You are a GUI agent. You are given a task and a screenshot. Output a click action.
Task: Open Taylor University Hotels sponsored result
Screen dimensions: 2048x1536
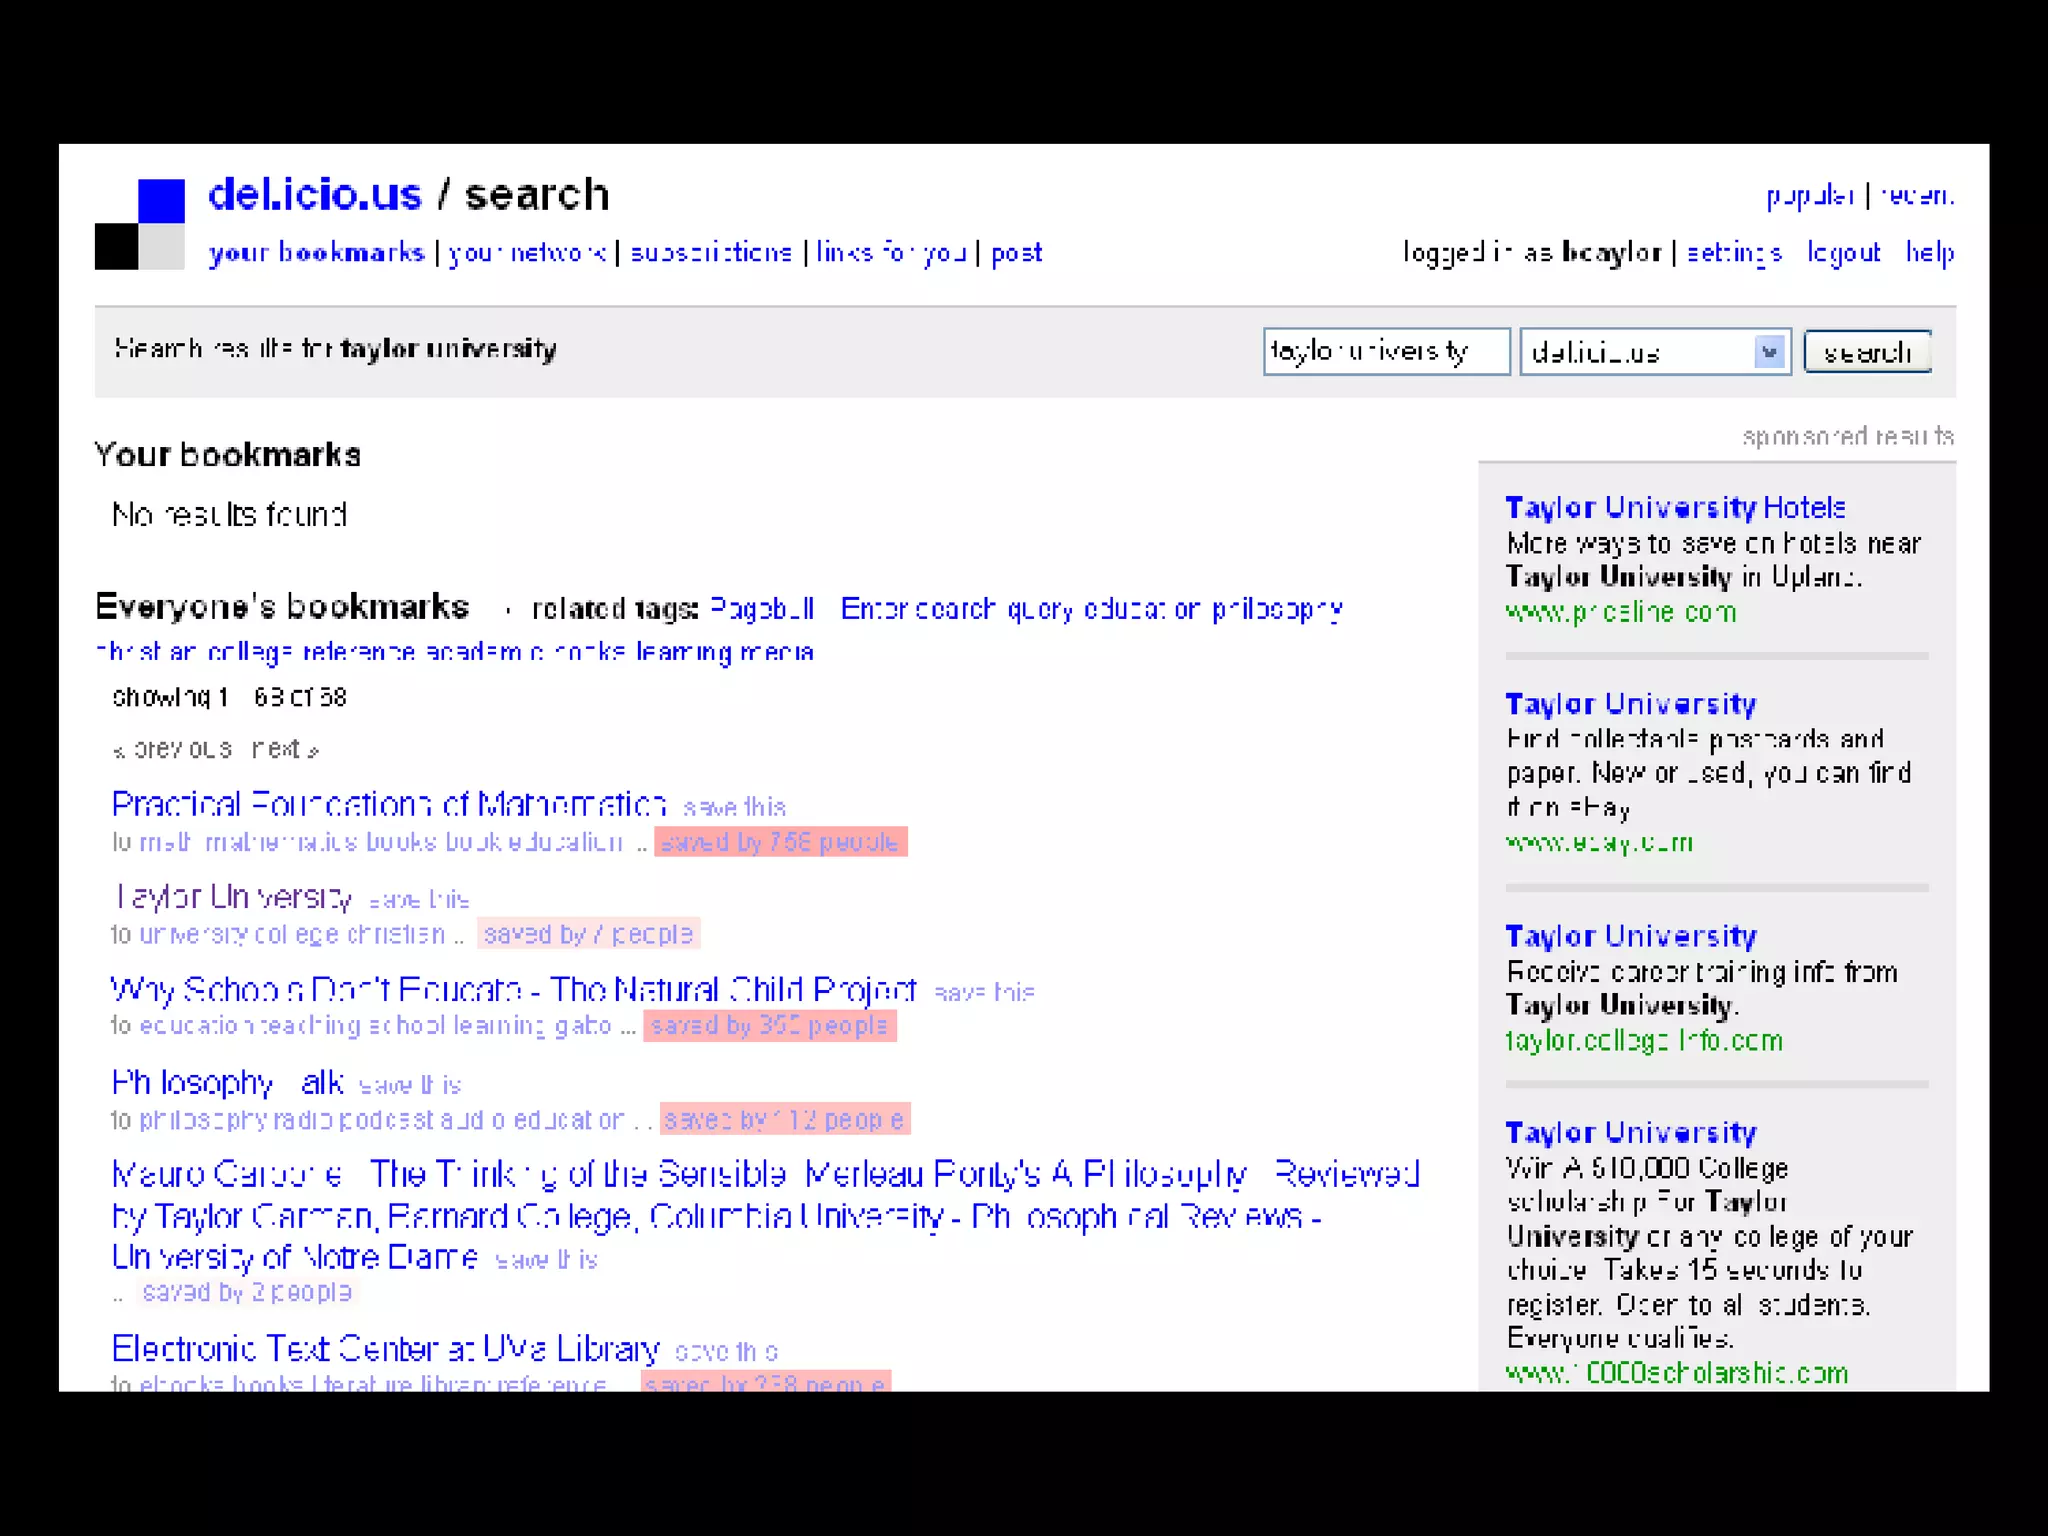pyautogui.click(x=1675, y=508)
